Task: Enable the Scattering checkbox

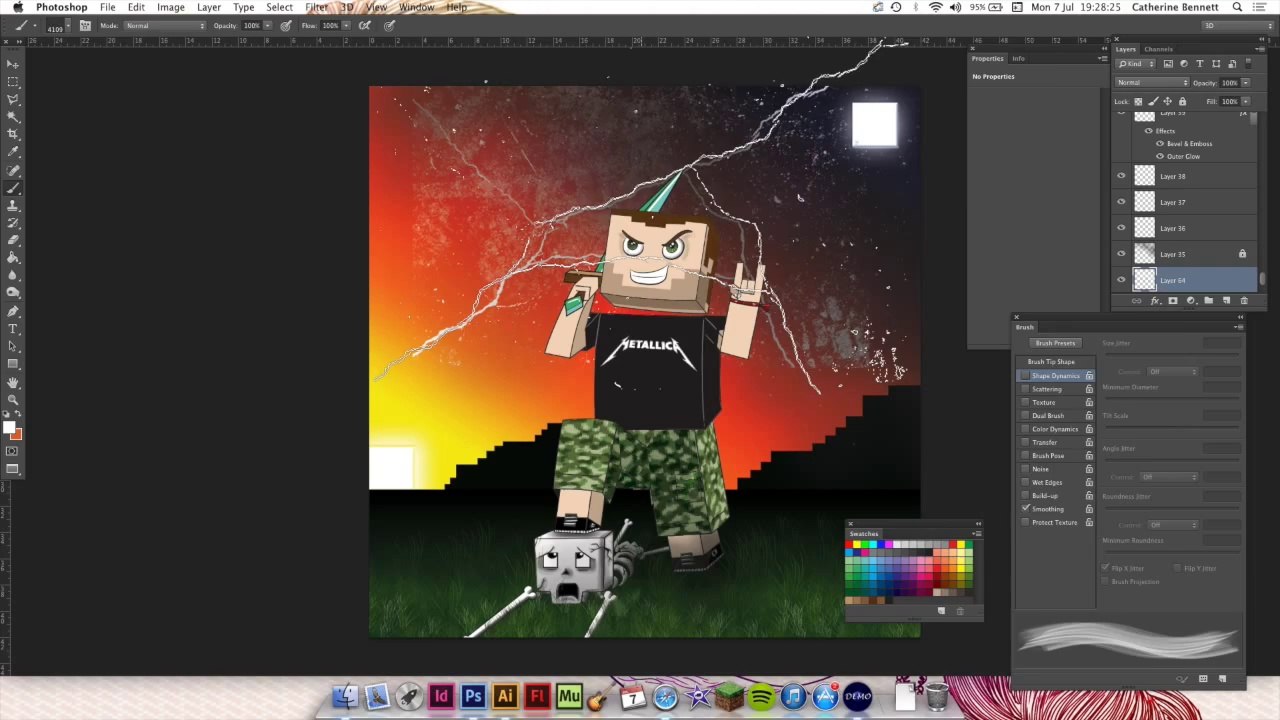Action: (x=1025, y=389)
